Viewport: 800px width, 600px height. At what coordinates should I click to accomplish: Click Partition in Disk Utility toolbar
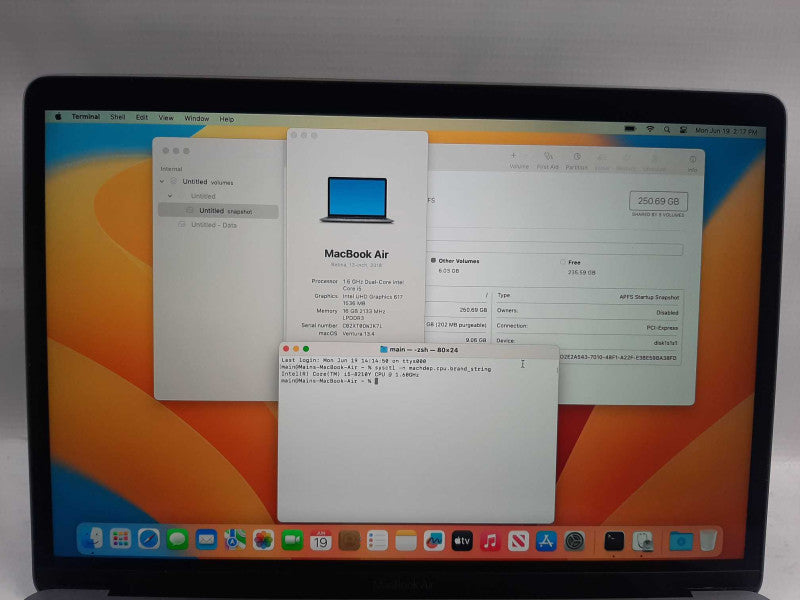coord(577,161)
